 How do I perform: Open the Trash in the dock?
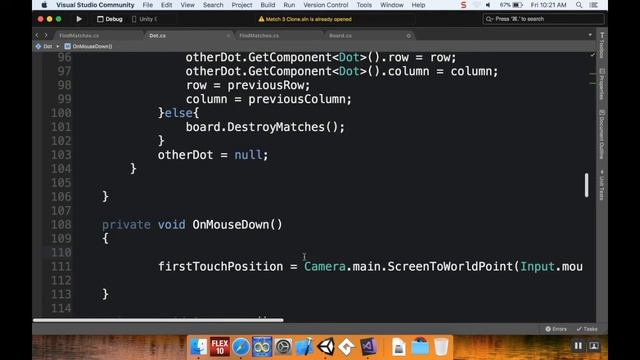coord(441,347)
